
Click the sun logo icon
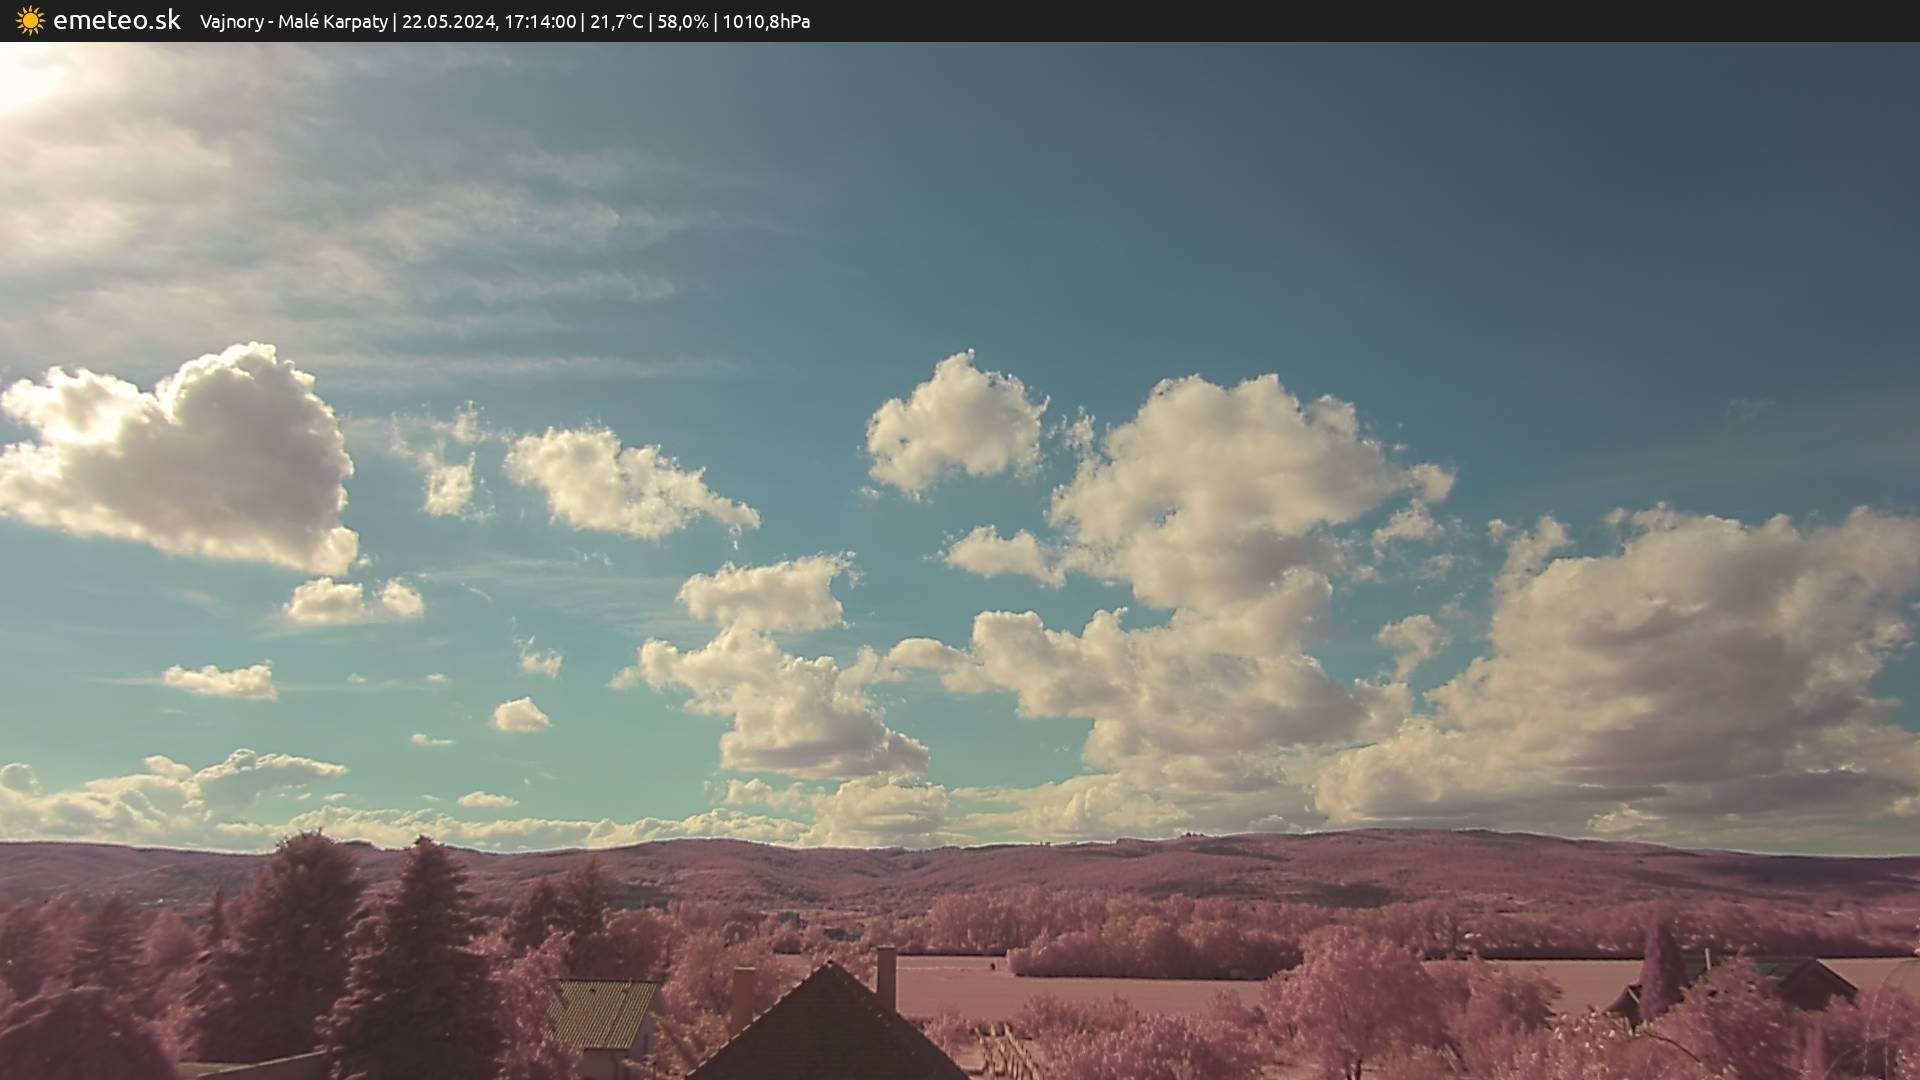click(x=30, y=21)
